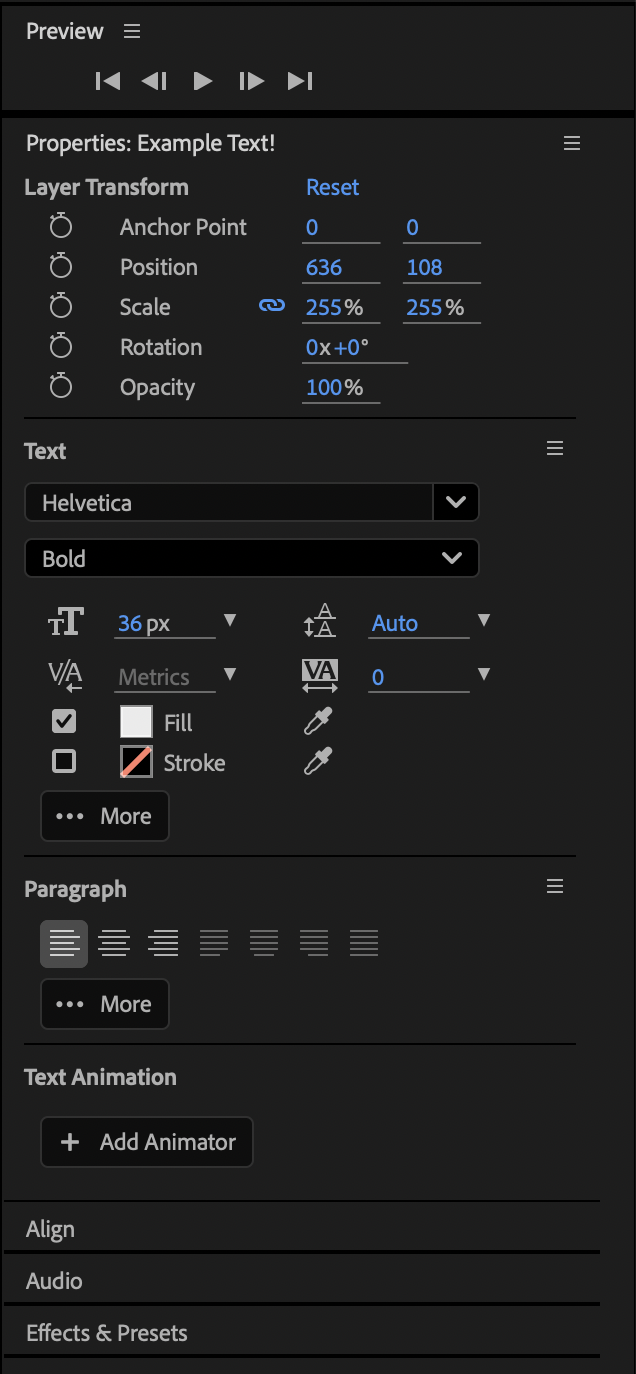Select right align text in Paragraph

pyautogui.click(x=163, y=943)
